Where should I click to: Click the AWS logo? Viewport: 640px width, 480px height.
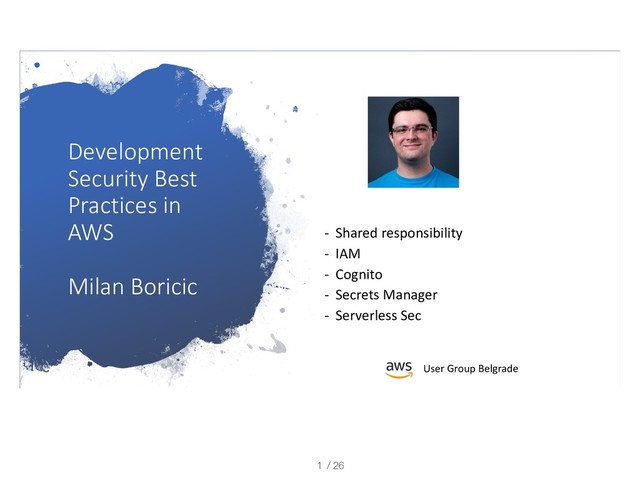(399, 369)
